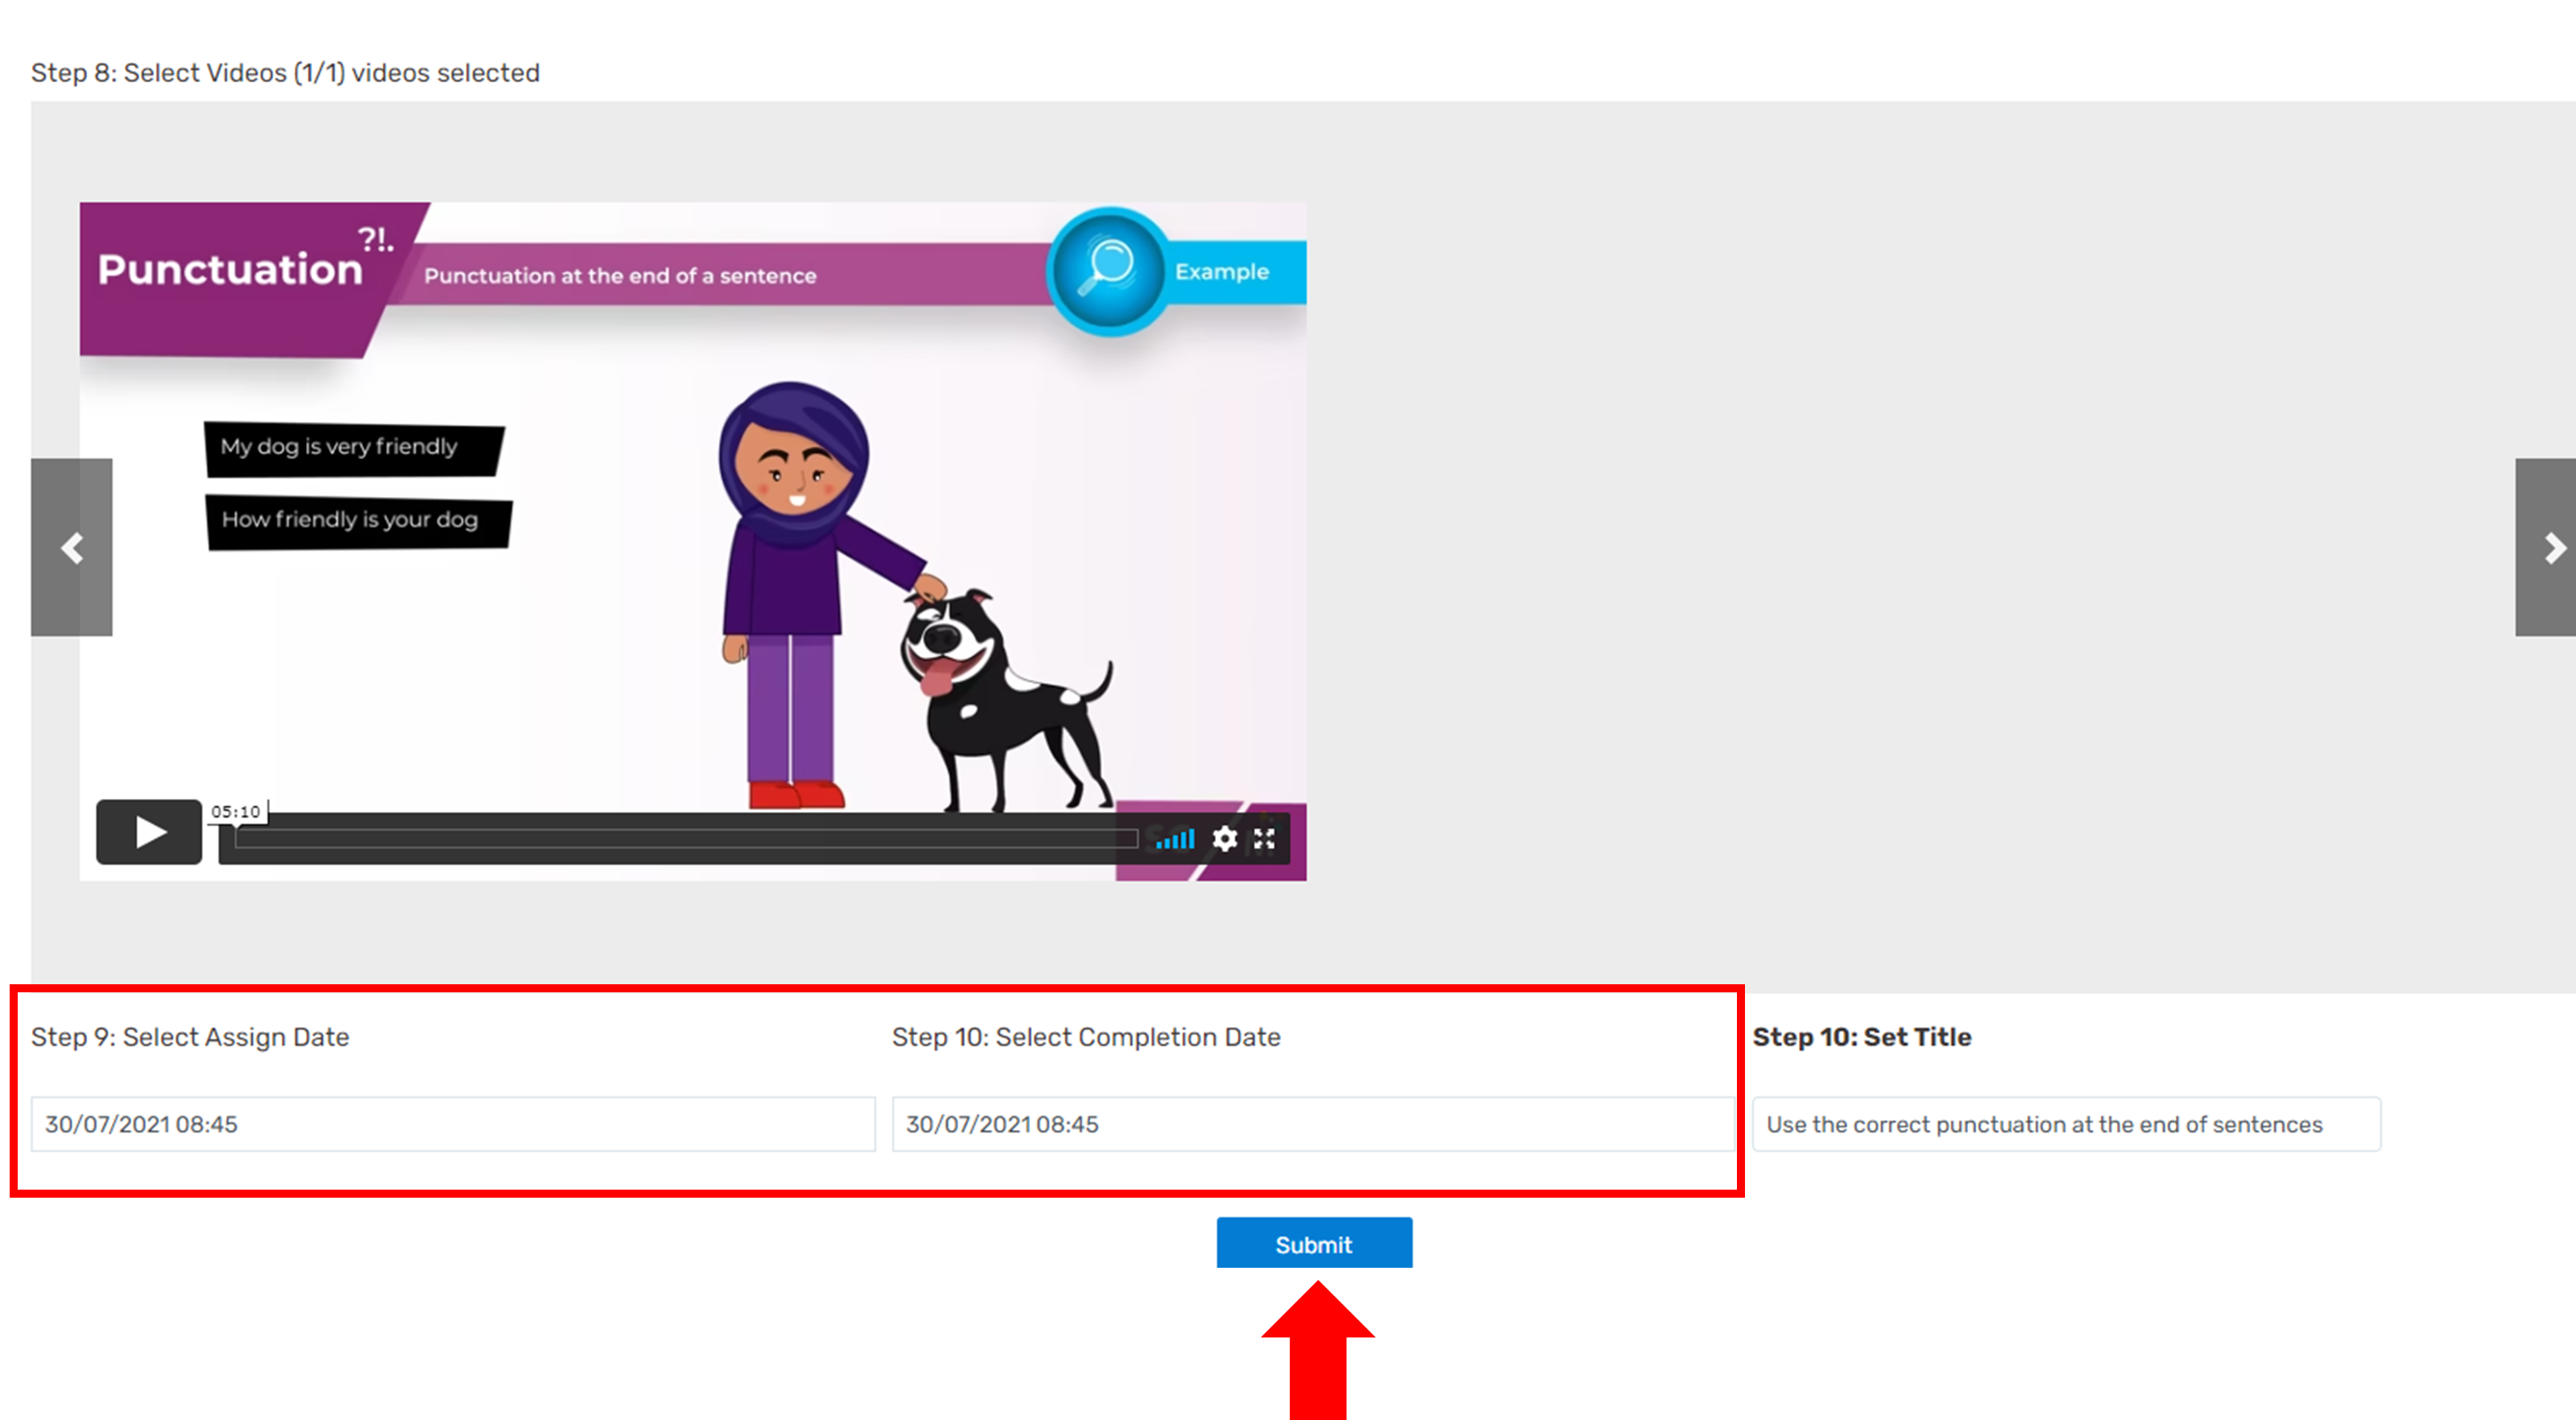Click the Example magnifier icon in the video

[x=1108, y=270]
